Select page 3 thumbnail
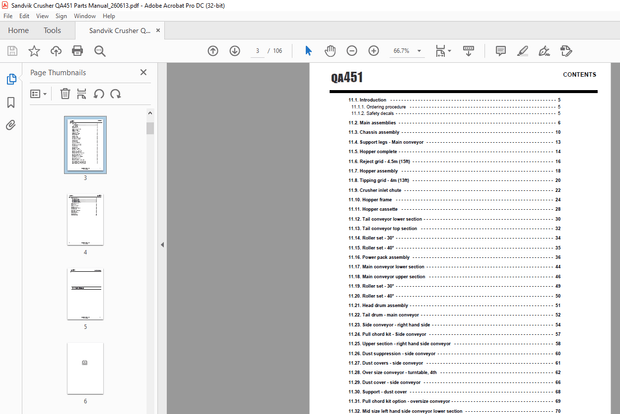620x414 pixels. coord(85,145)
